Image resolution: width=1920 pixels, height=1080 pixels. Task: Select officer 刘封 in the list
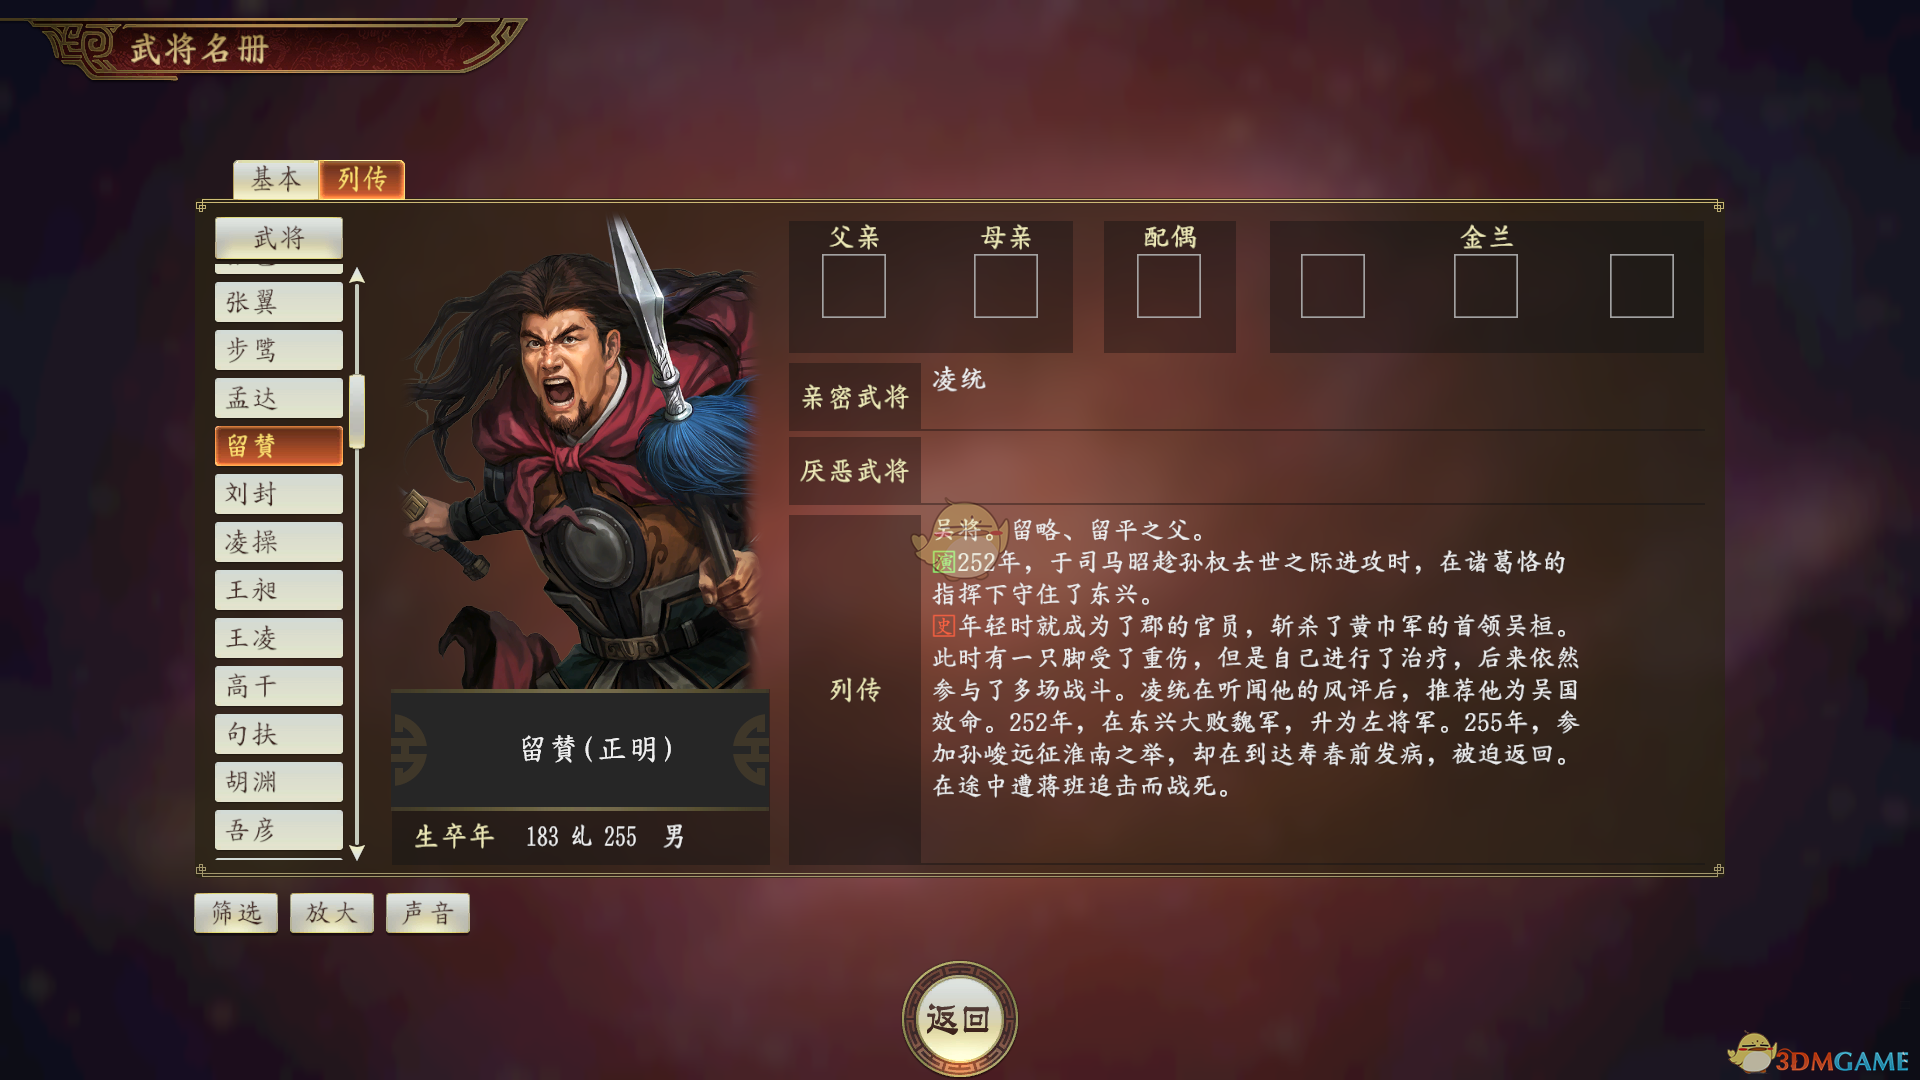click(x=279, y=494)
